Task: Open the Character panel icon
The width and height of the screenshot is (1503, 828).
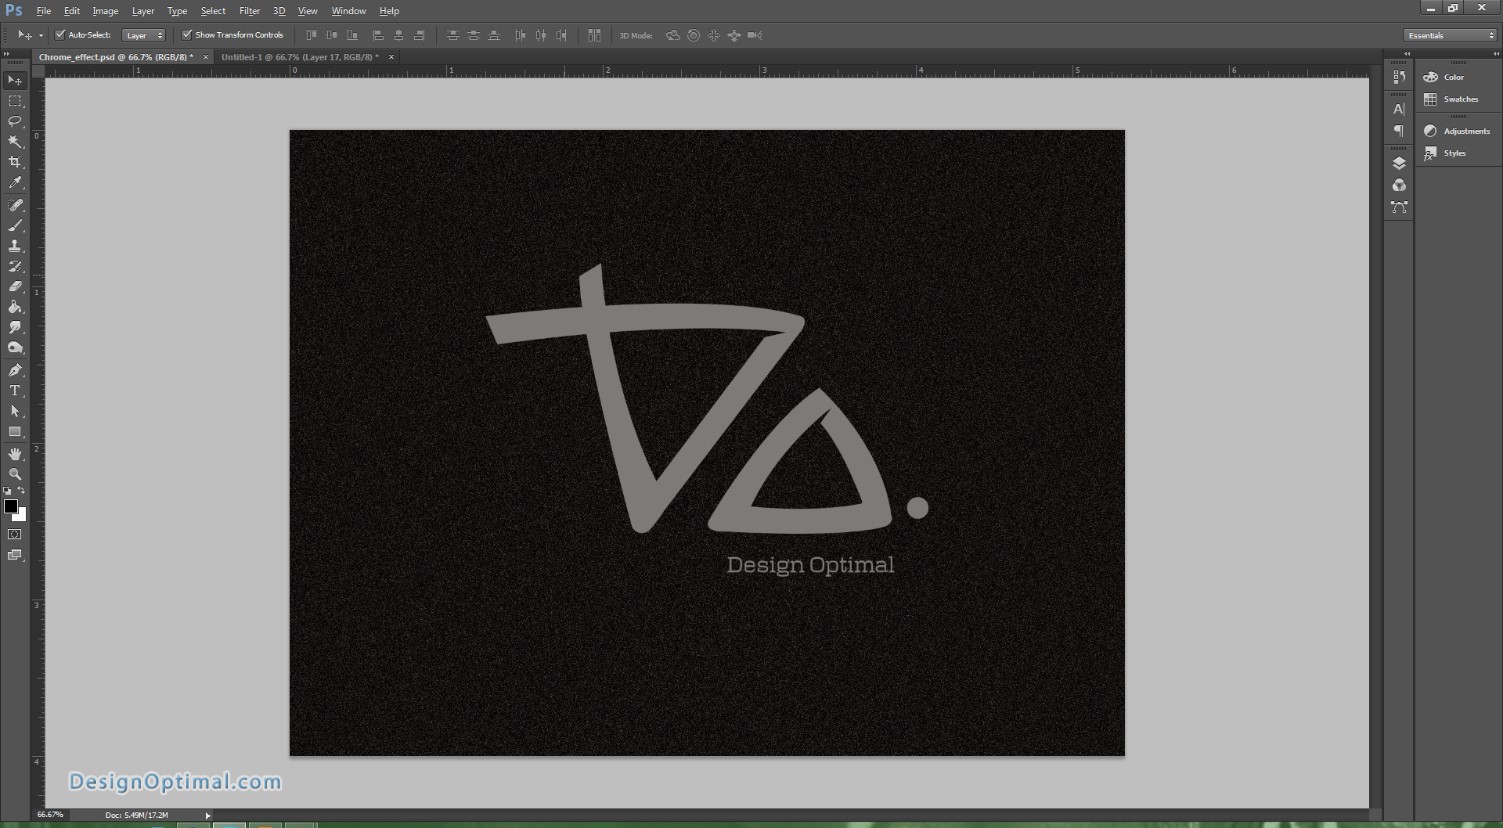Action: pyautogui.click(x=1399, y=109)
